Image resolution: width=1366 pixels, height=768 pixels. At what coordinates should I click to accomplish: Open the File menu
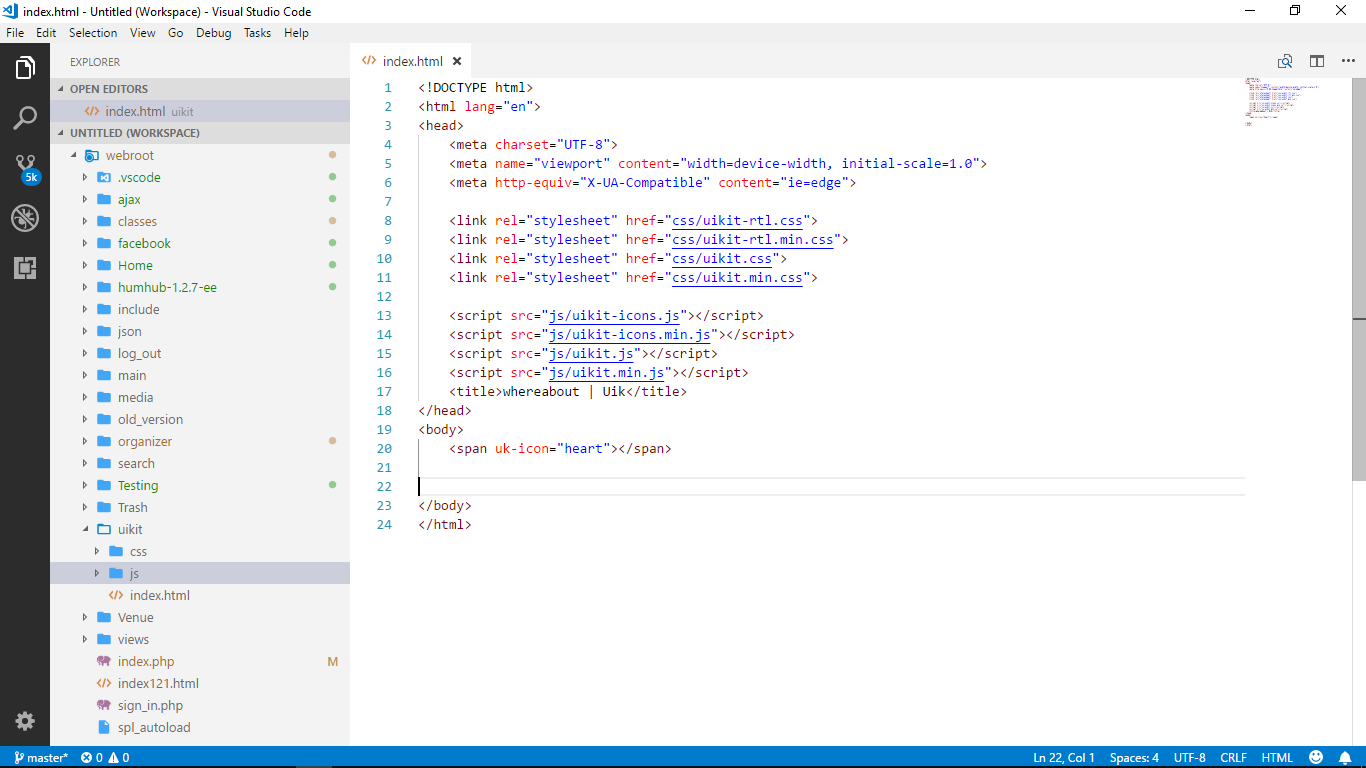tap(15, 33)
